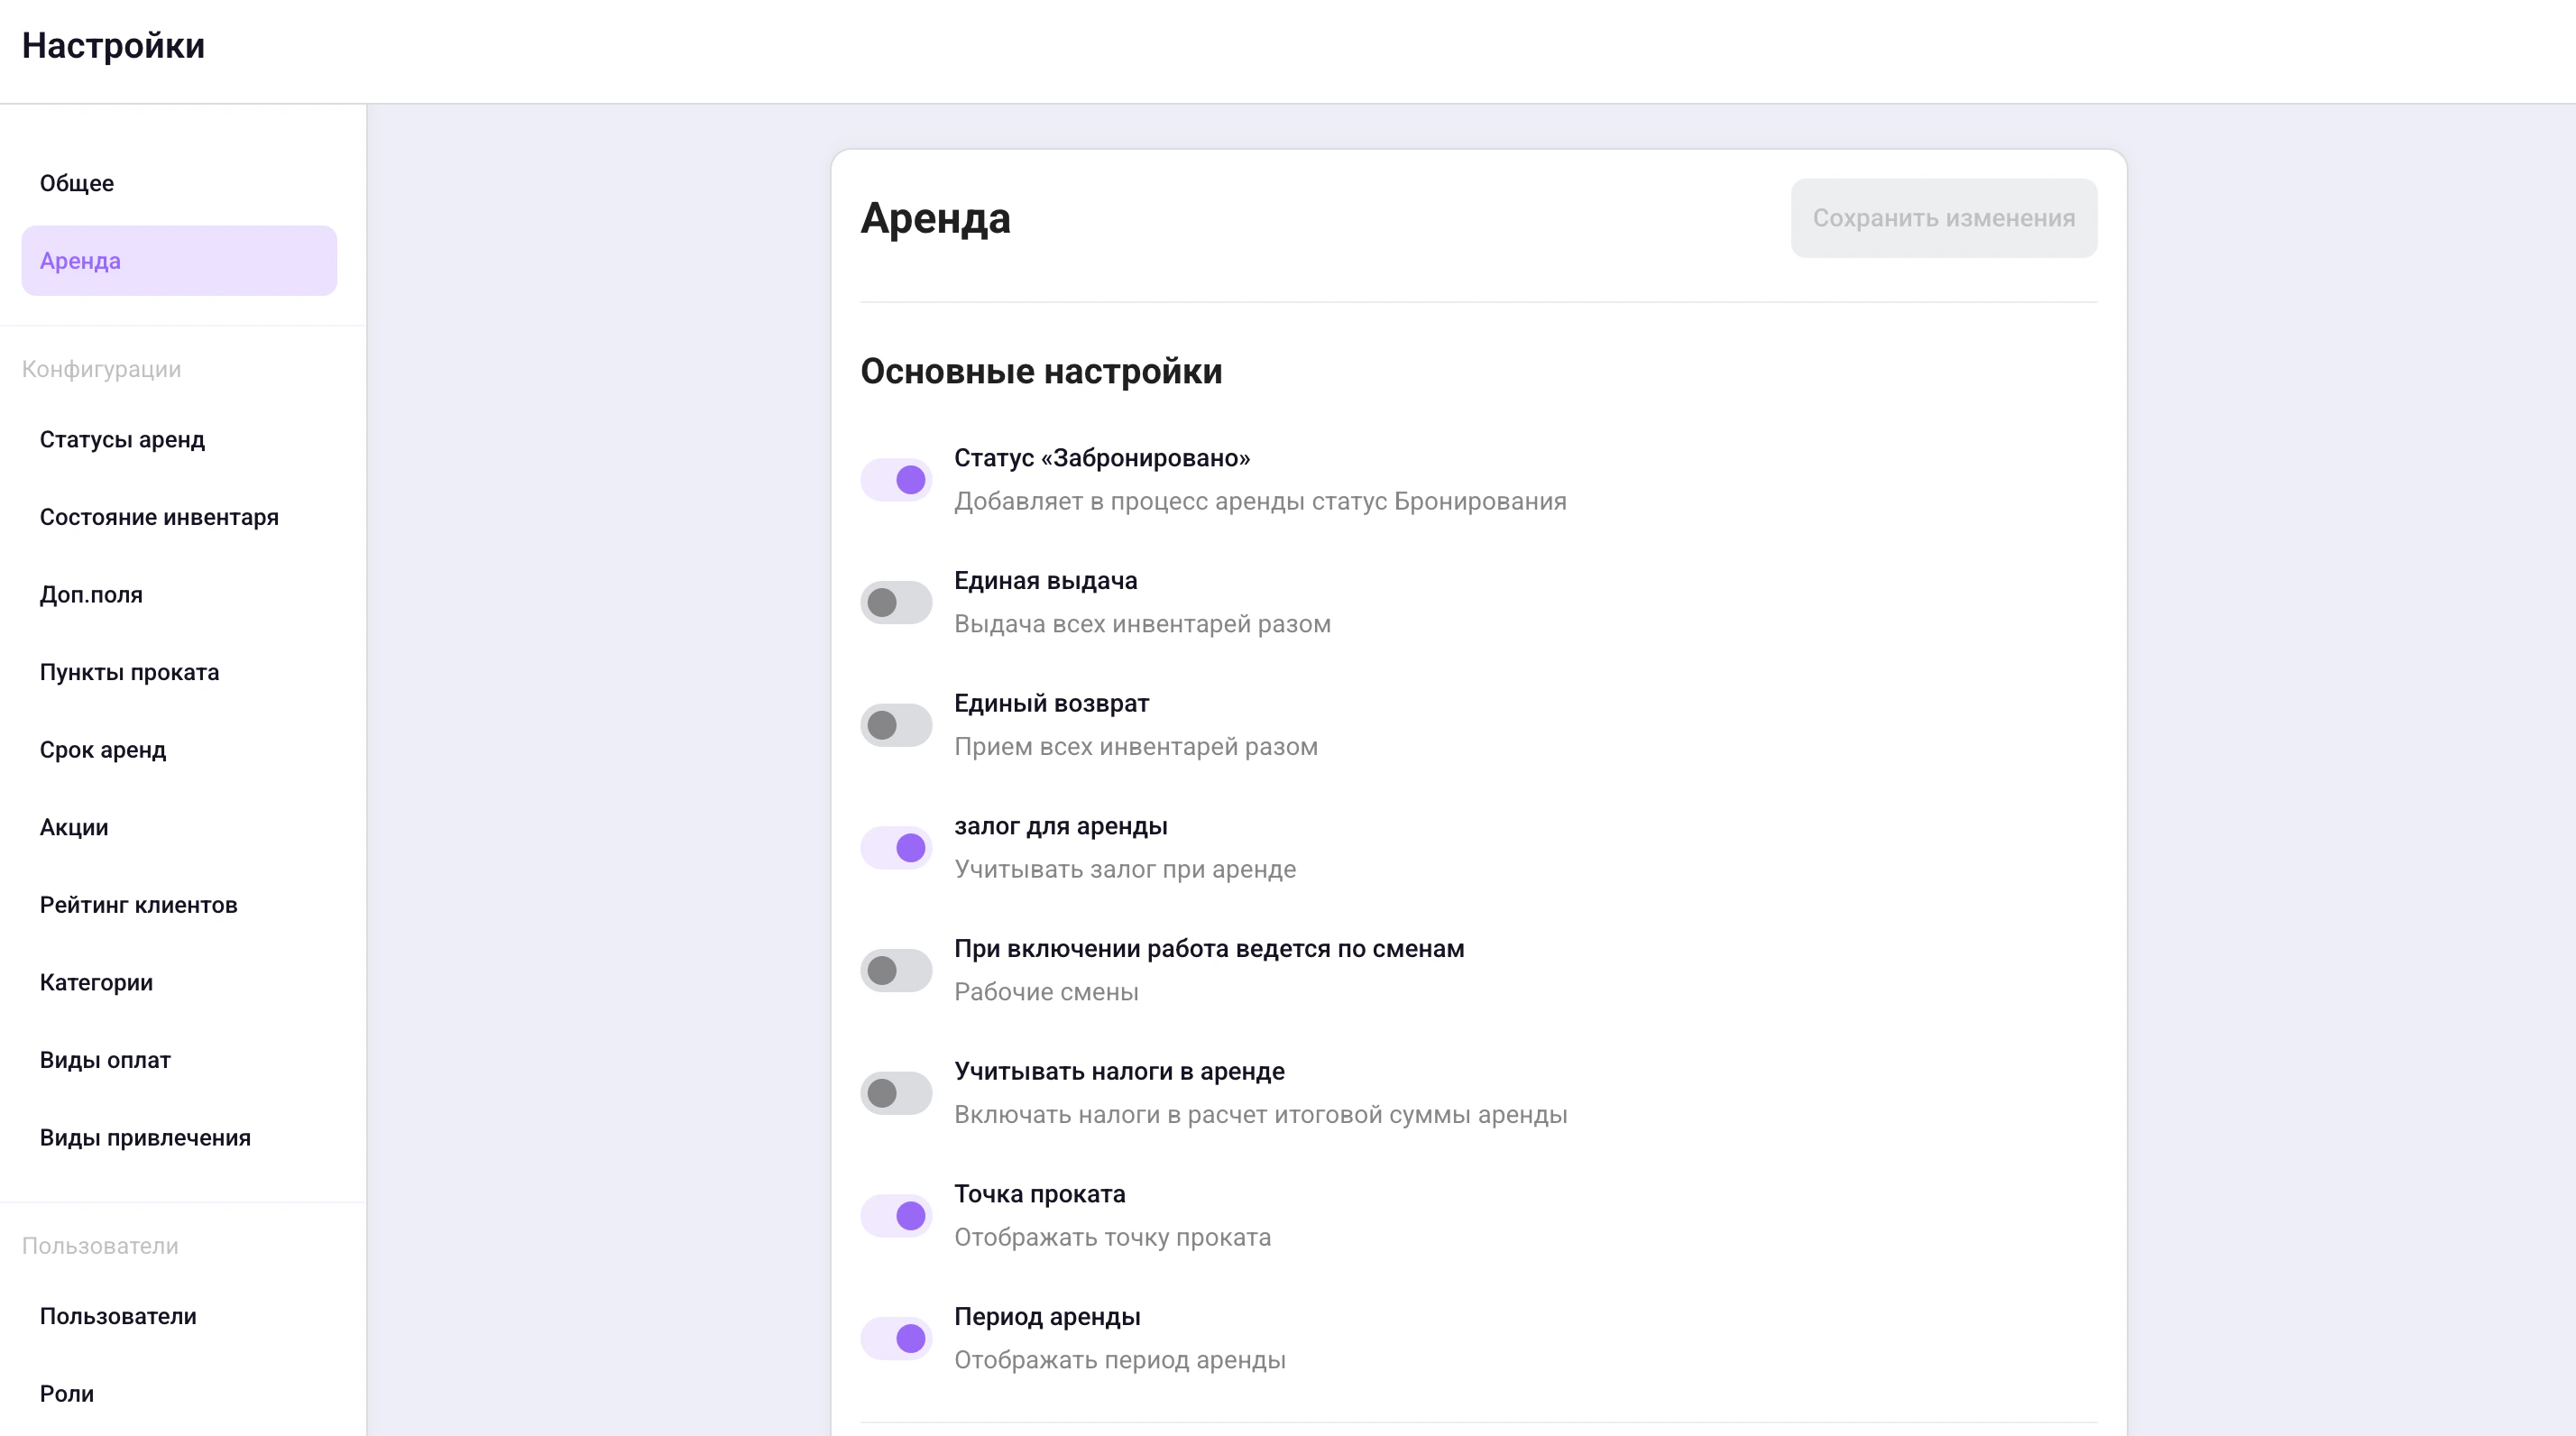Go to Виды оплат settings
Image resolution: width=2576 pixels, height=1436 pixels.
click(x=105, y=1060)
